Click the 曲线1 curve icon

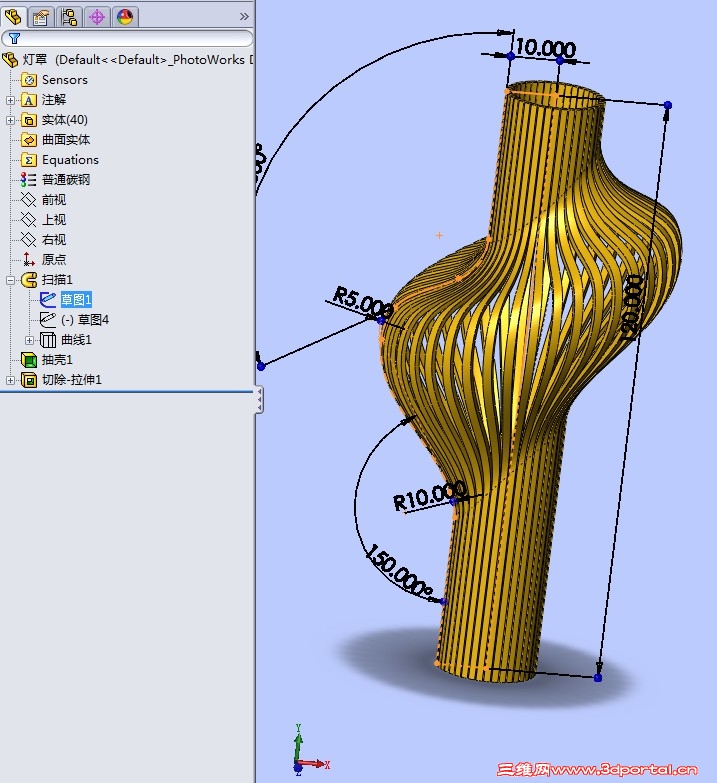click(x=48, y=340)
